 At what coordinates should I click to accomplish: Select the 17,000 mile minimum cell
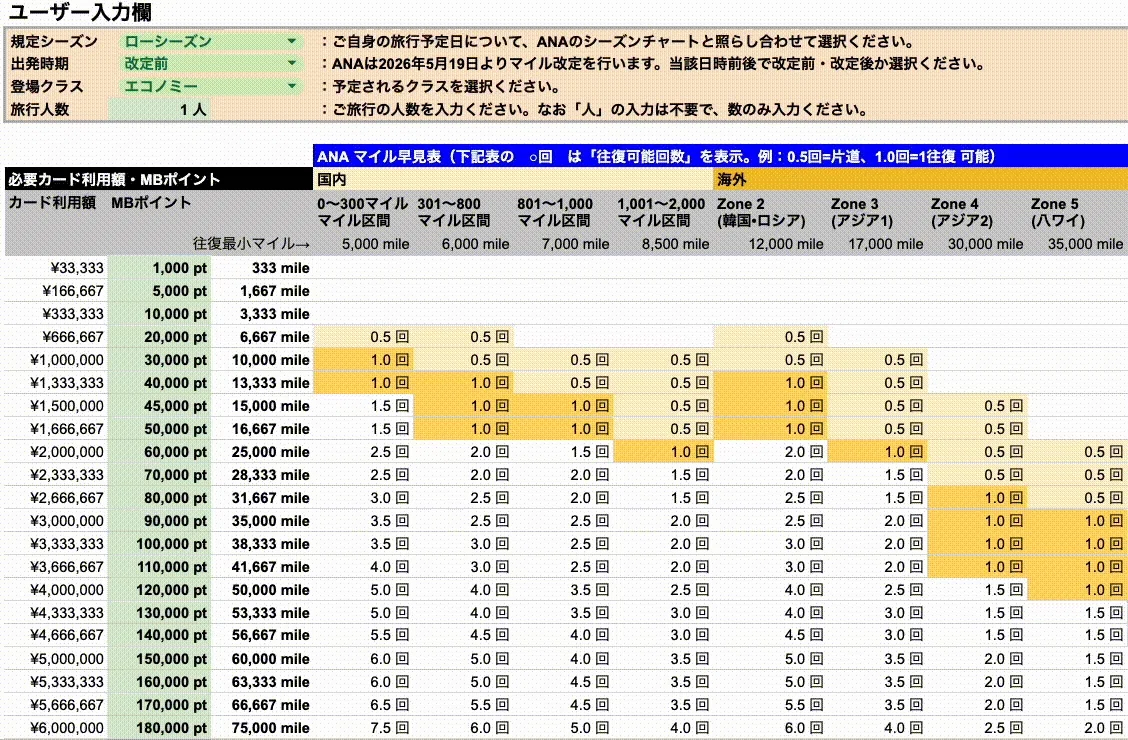pos(877,245)
